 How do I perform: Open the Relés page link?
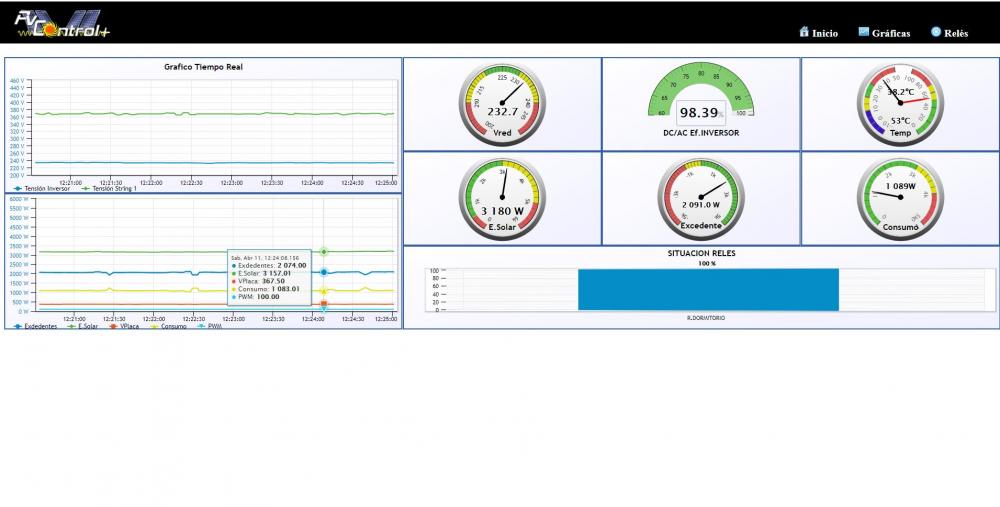[956, 33]
